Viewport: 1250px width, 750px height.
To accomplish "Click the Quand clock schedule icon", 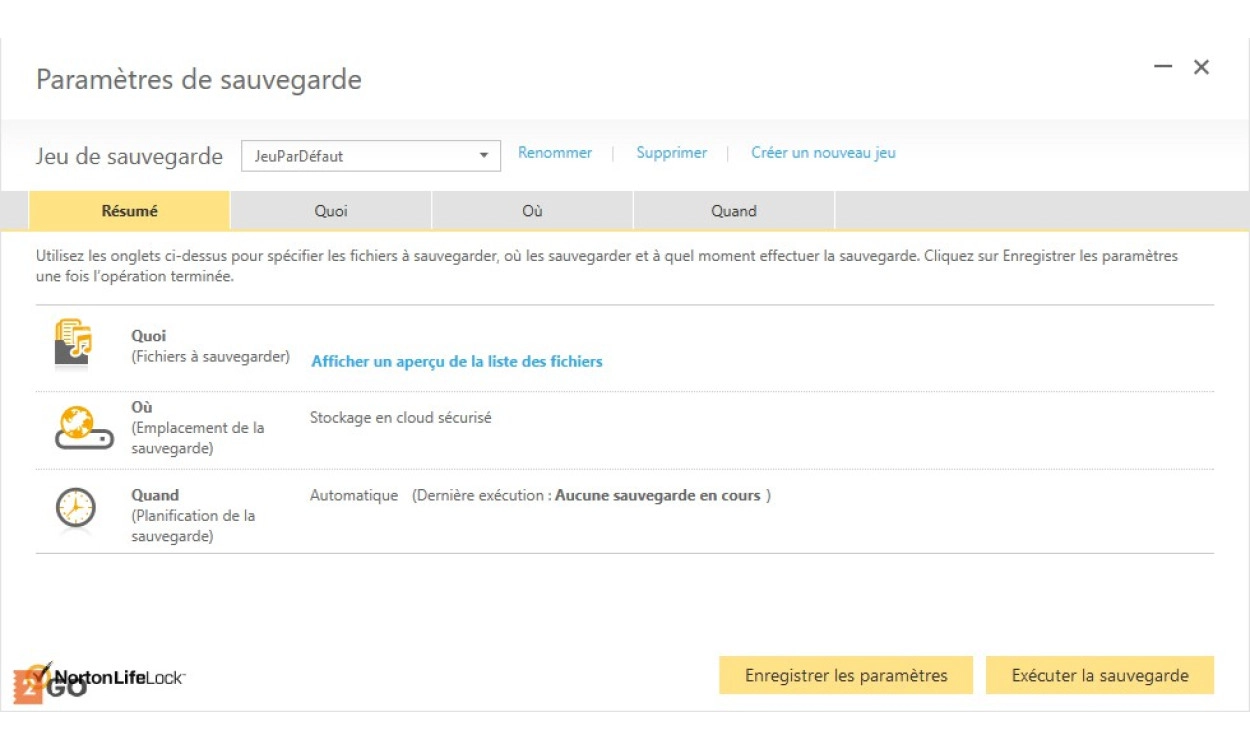I will [x=75, y=508].
